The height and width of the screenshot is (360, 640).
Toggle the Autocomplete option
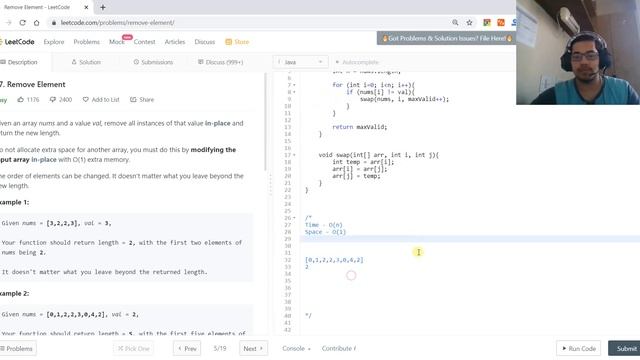(357, 62)
